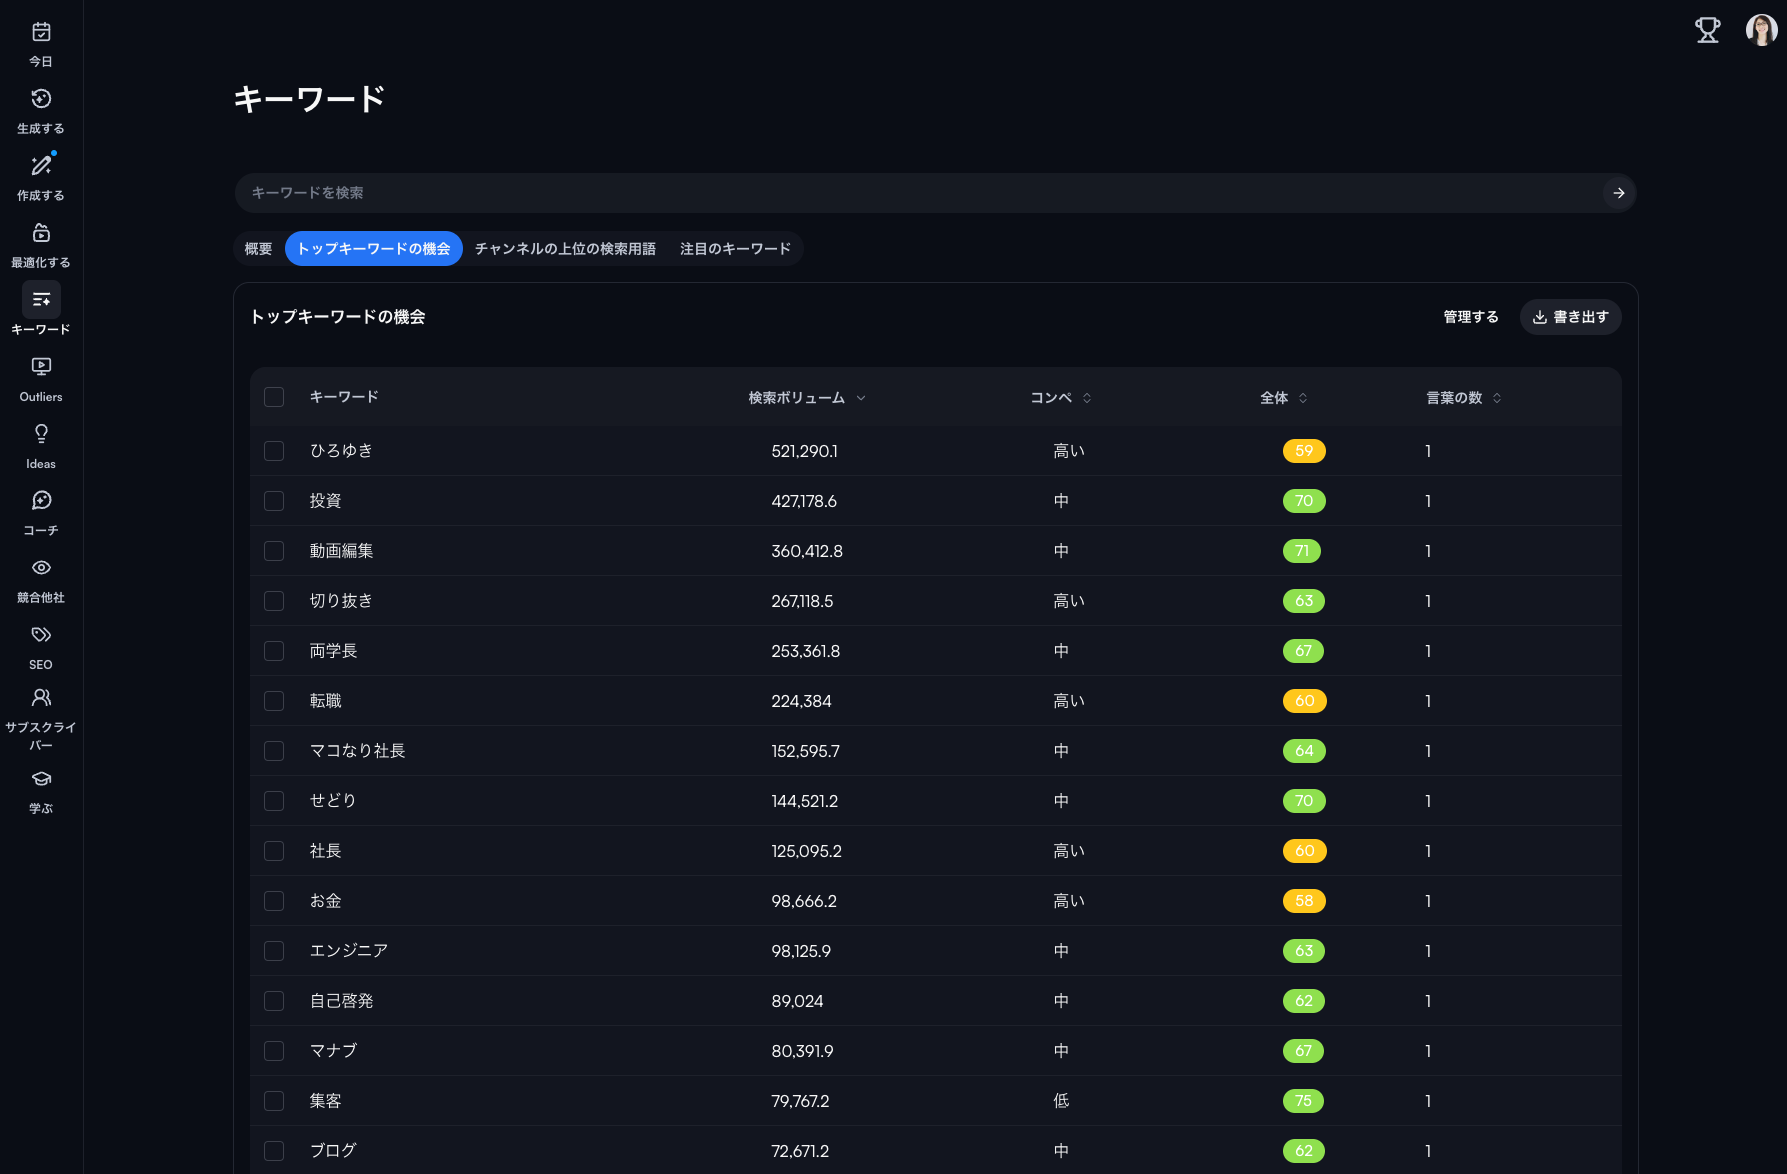Click the keyword 投資

coord(325,501)
